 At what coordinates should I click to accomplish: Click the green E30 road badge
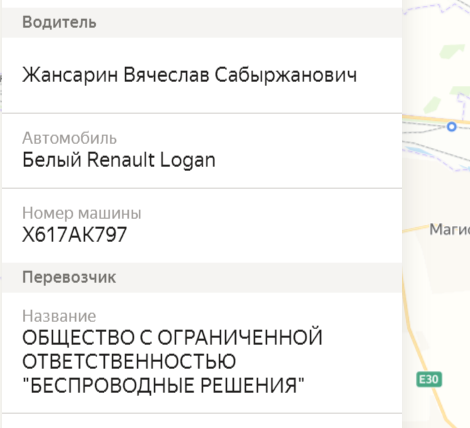pos(429,379)
